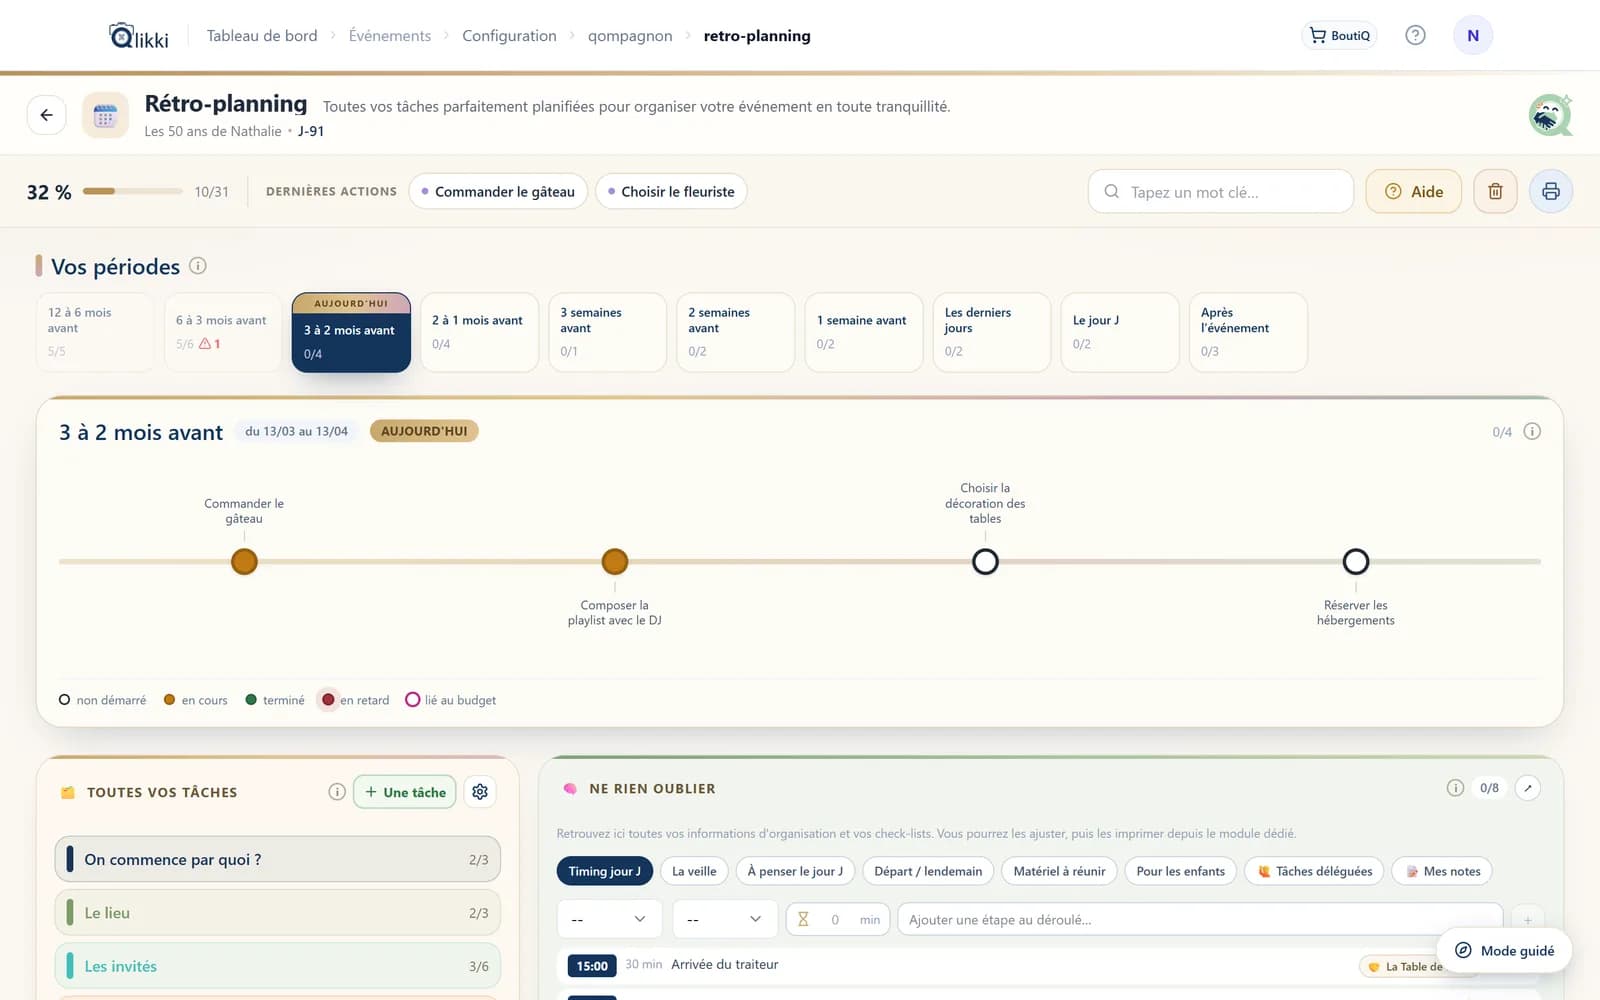The image size is (1600, 1000).
Task: Click the print icon button
Action: tap(1550, 191)
